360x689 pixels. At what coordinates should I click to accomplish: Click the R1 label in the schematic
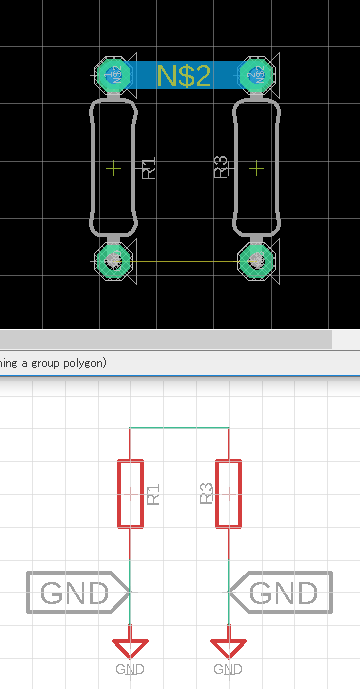tap(153, 494)
